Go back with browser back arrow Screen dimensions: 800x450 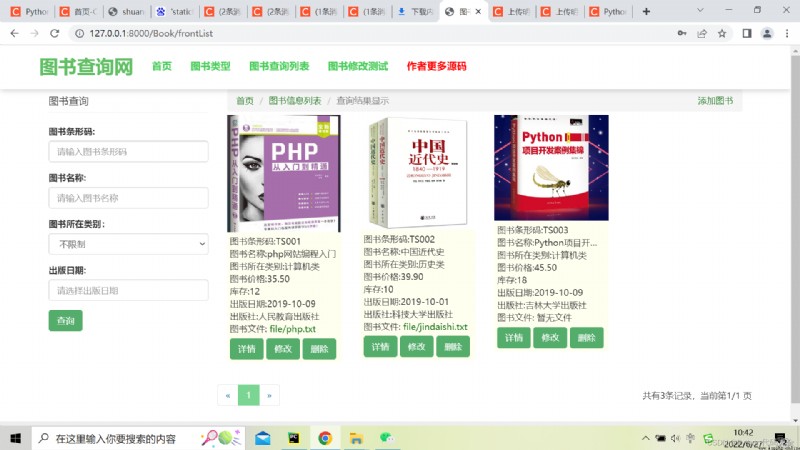14,33
